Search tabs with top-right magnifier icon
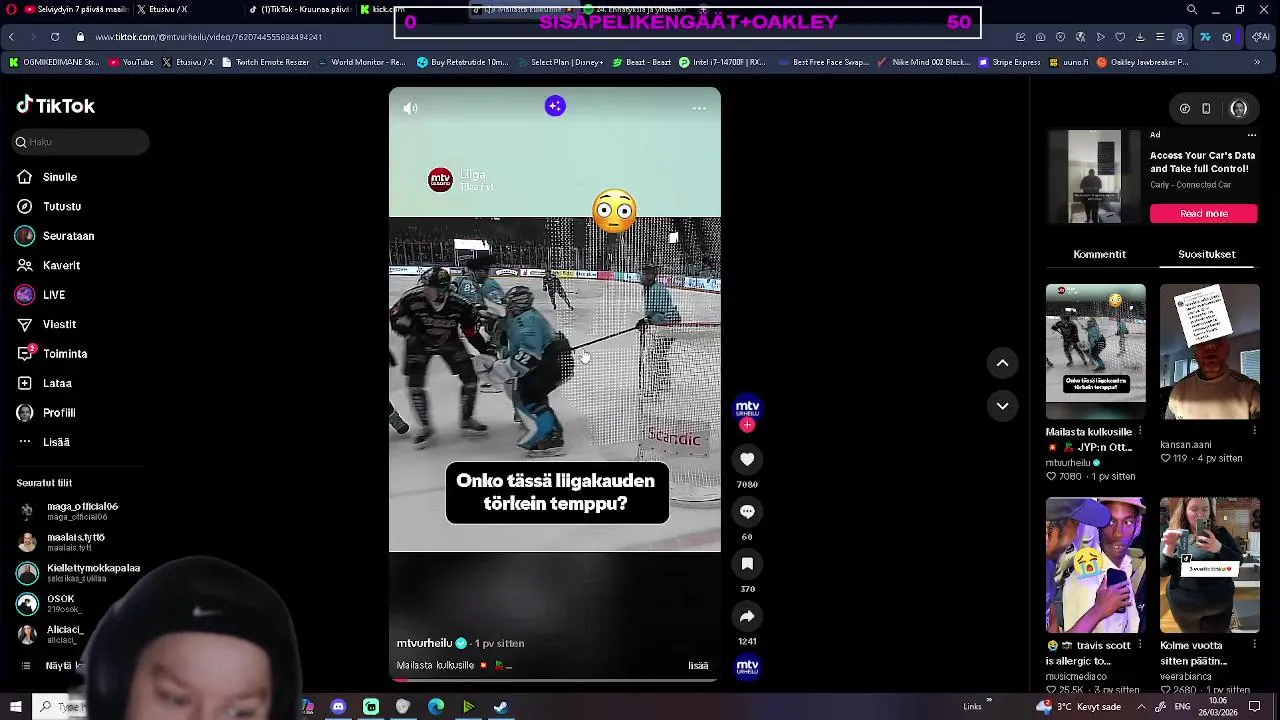1280x720 pixels. point(1191,9)
